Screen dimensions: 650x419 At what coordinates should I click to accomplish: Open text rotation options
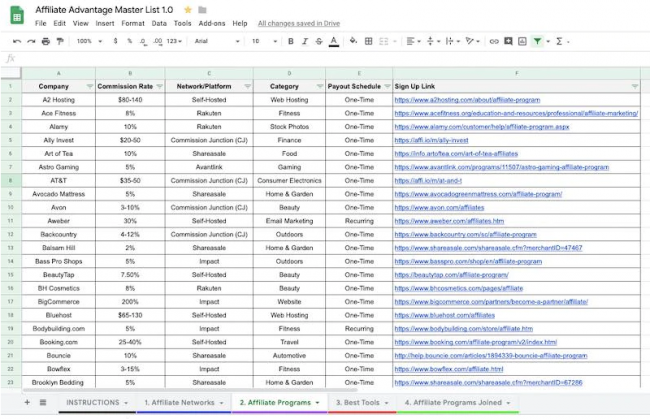coord(472,41)
